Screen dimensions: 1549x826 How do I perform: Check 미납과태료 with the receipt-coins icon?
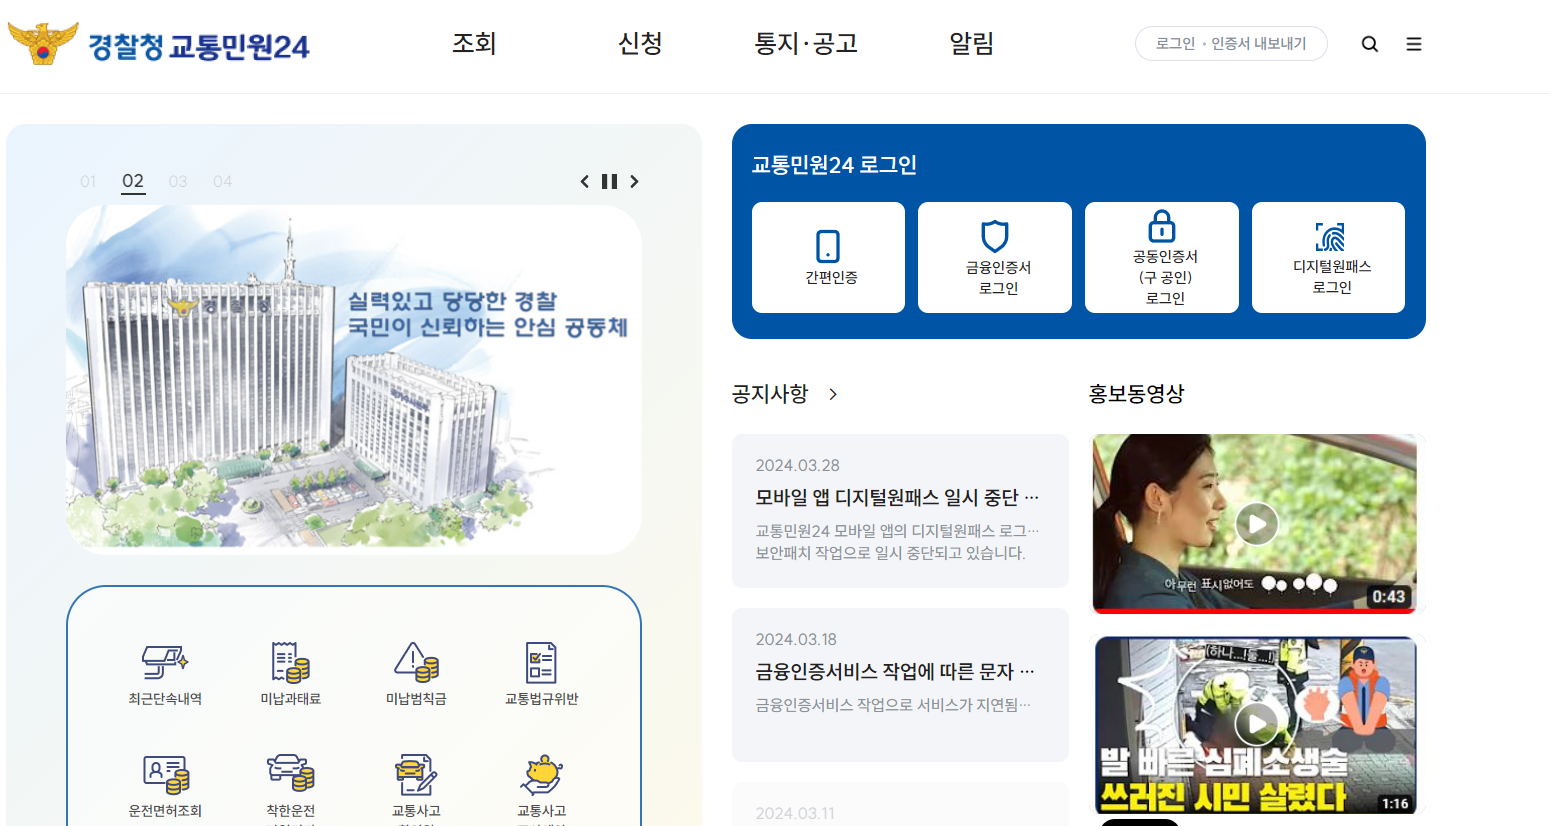pyautogui.click(x=291, y=660)
